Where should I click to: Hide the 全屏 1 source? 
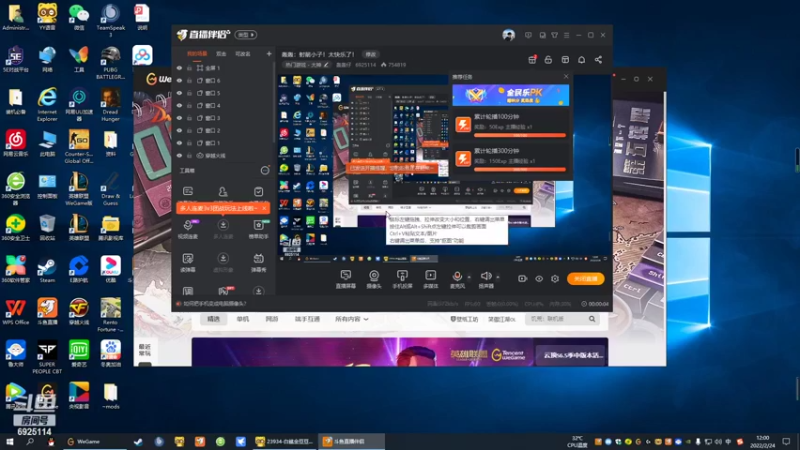(179, 68)
